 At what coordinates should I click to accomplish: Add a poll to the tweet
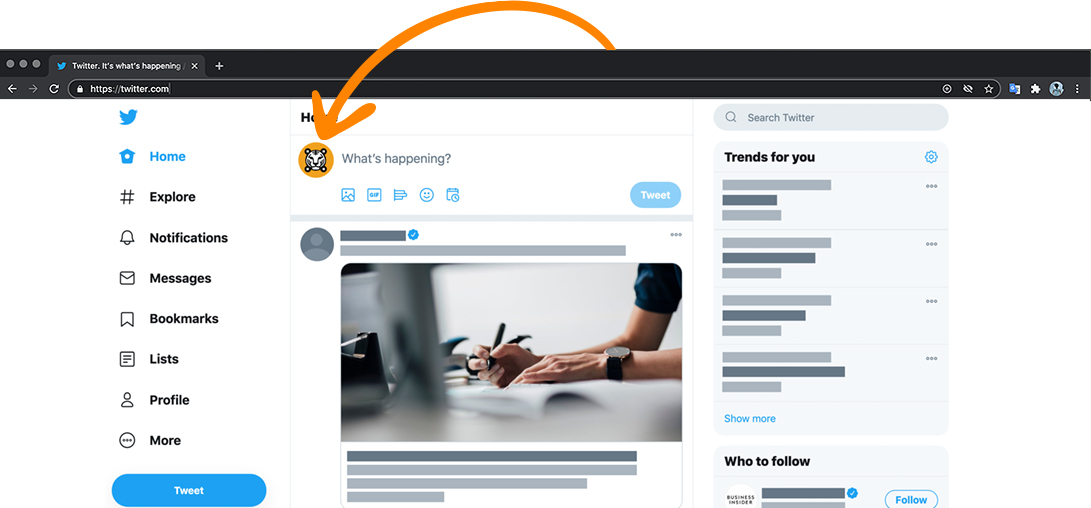coord(400,196)
